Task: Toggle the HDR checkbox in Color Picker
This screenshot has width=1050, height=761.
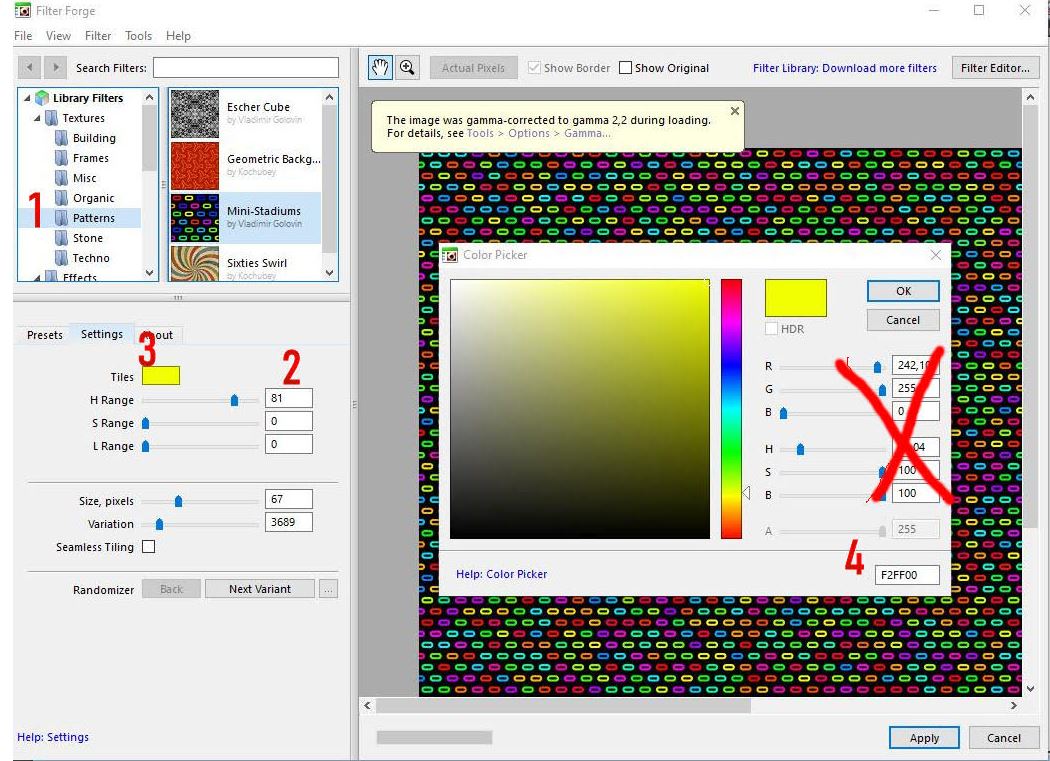Action: pyautogui.click(x=771, y=329)
